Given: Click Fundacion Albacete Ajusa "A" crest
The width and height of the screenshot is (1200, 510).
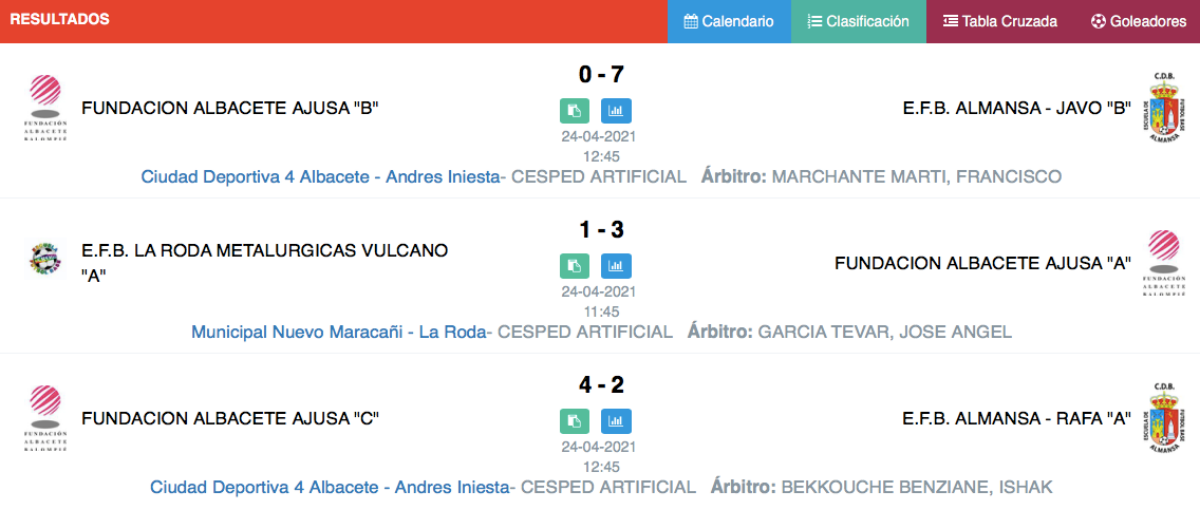Looking at the screenshot, I should [1163, 263].
